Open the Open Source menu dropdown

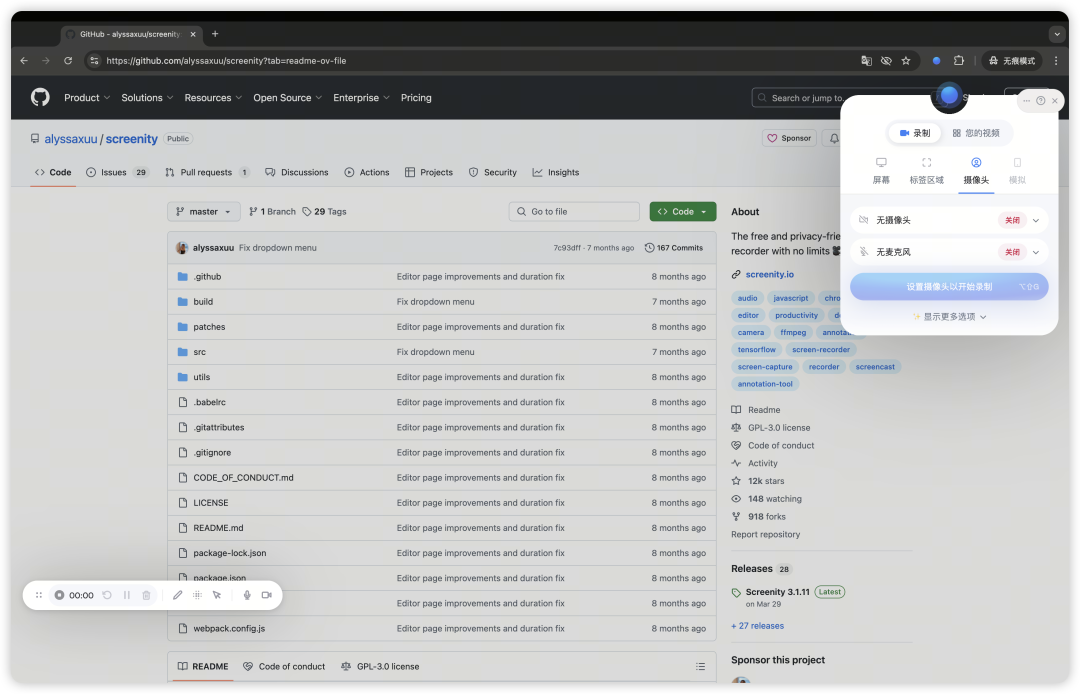click(287, 98)
